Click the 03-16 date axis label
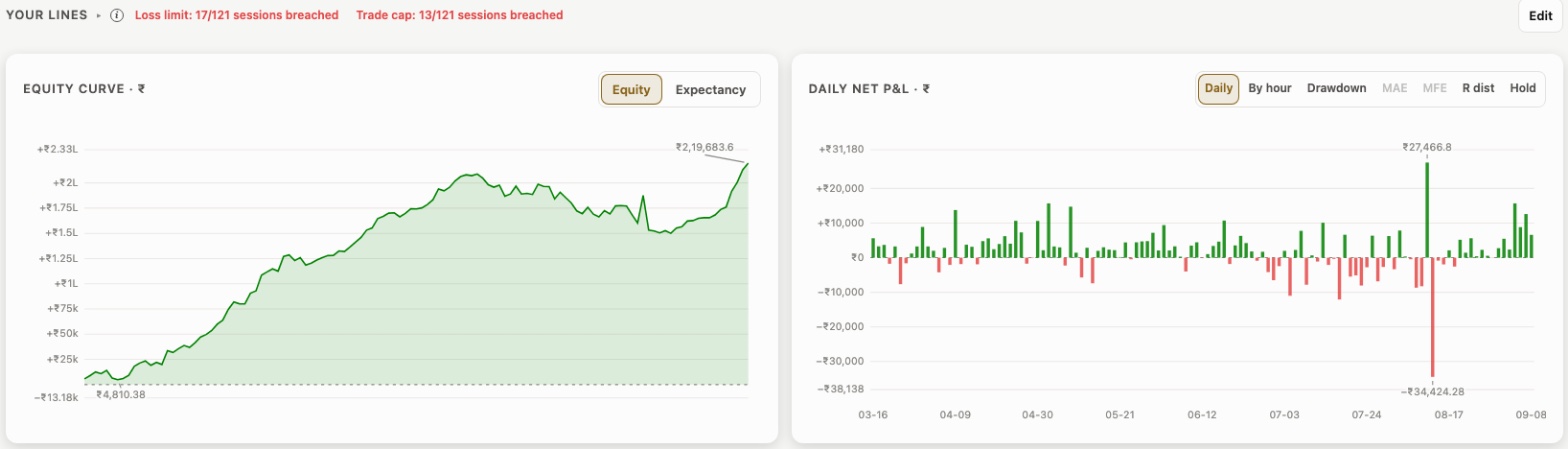1568x449 pixels. (x=874, y=414)
